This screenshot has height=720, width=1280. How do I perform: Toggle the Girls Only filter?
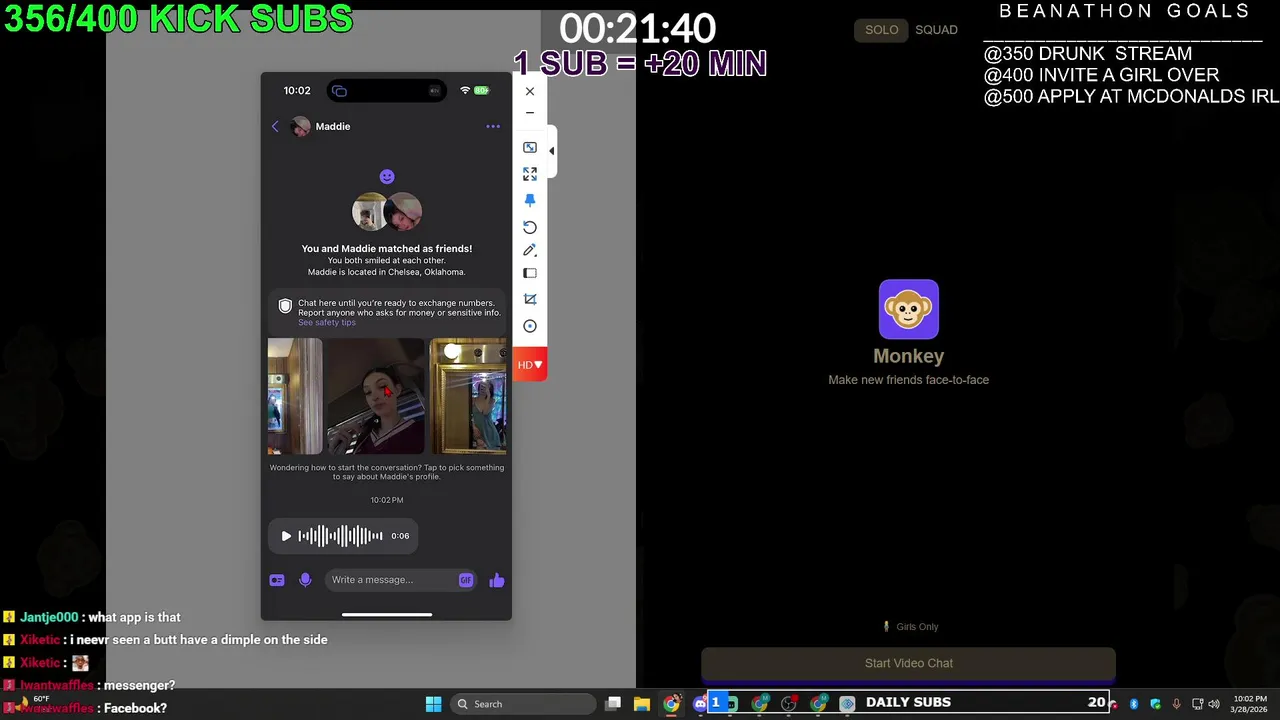pyautogui.click(x=910, y=627)
